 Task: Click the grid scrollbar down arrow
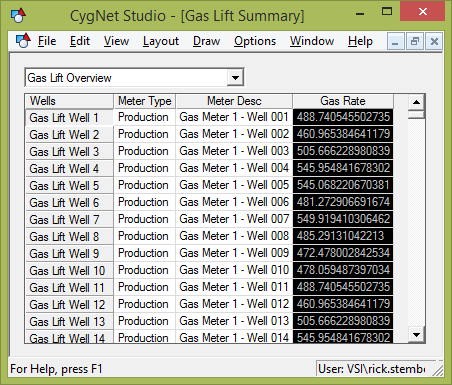pos(416,334)
